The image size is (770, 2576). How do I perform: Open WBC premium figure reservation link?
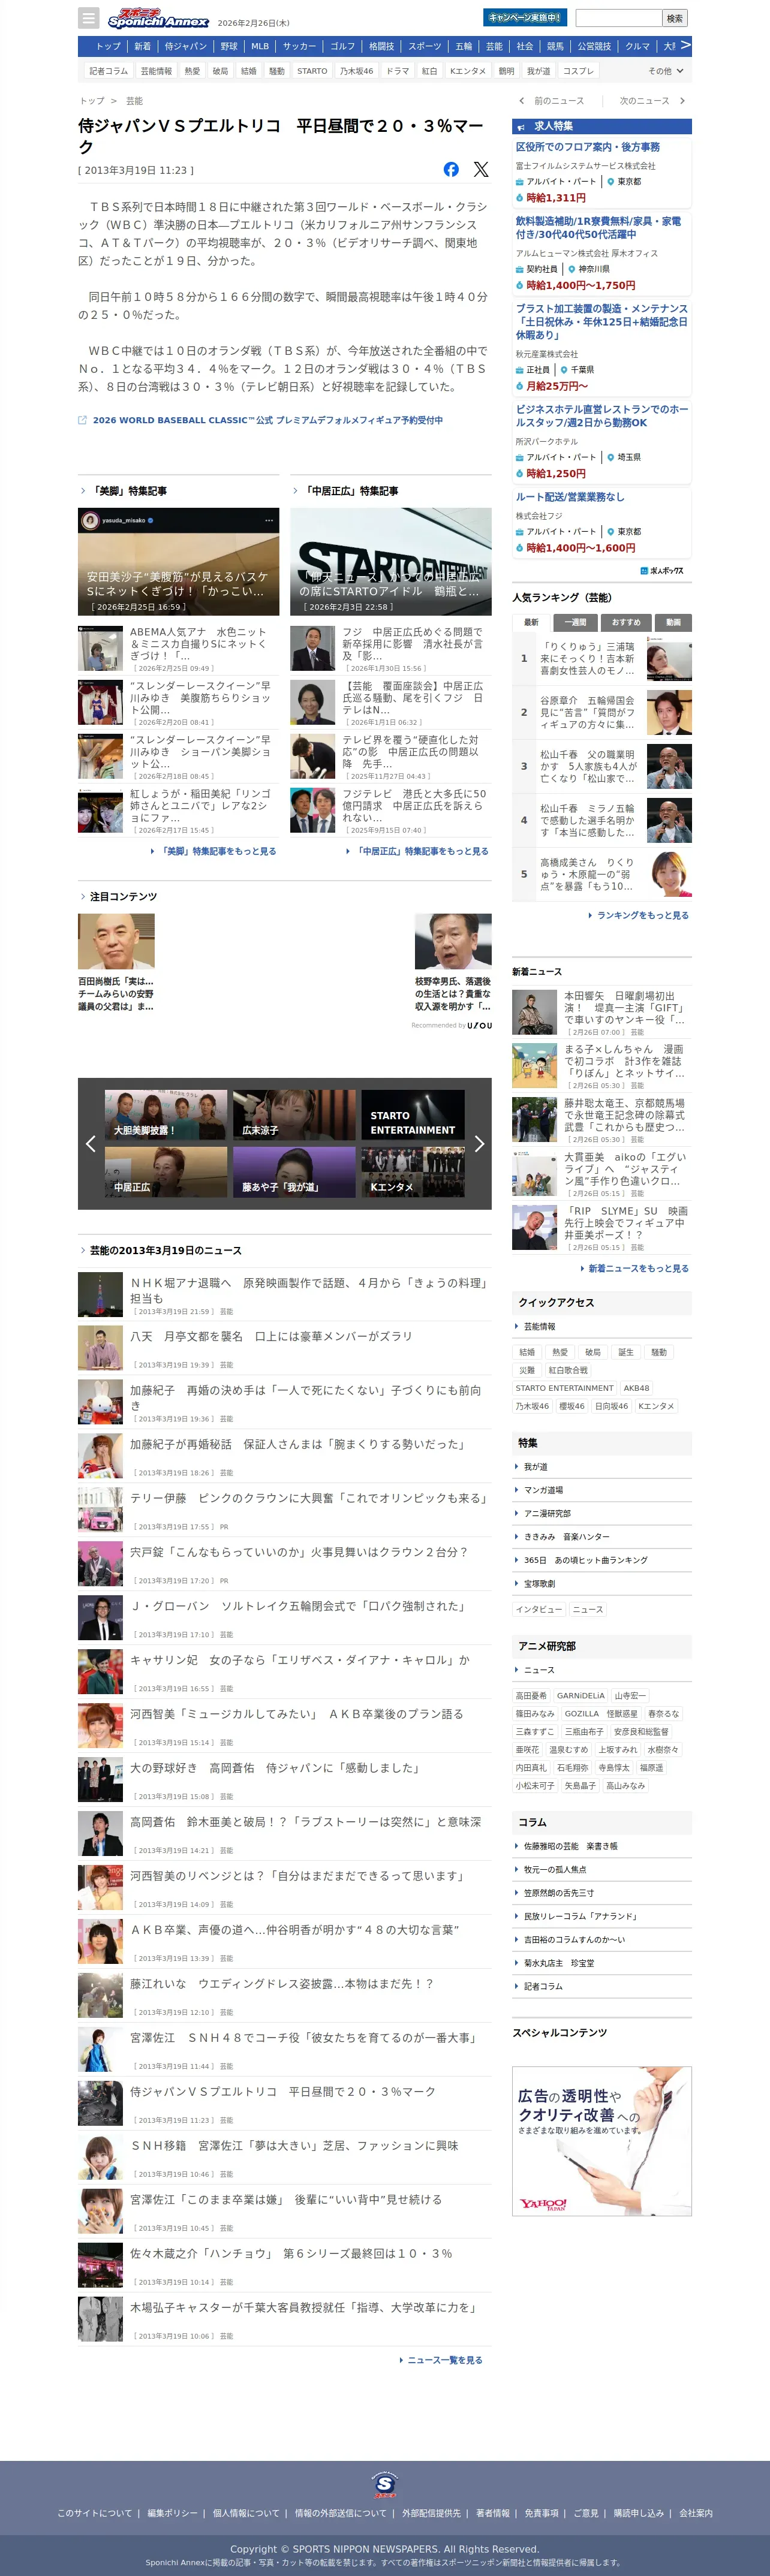click(x=268, y=420)
